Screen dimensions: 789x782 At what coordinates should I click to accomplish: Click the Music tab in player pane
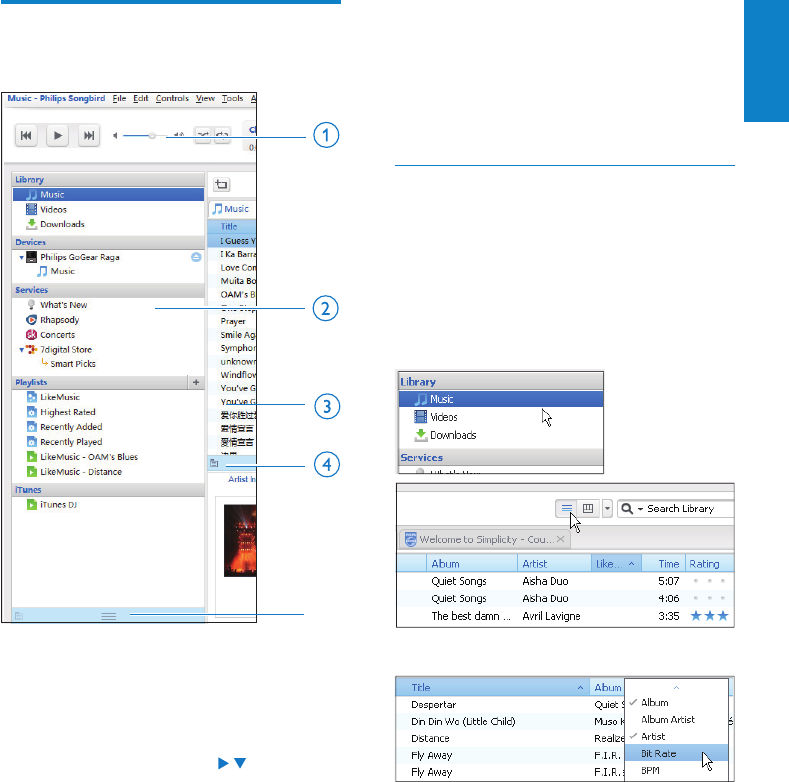tap(231, 209)
